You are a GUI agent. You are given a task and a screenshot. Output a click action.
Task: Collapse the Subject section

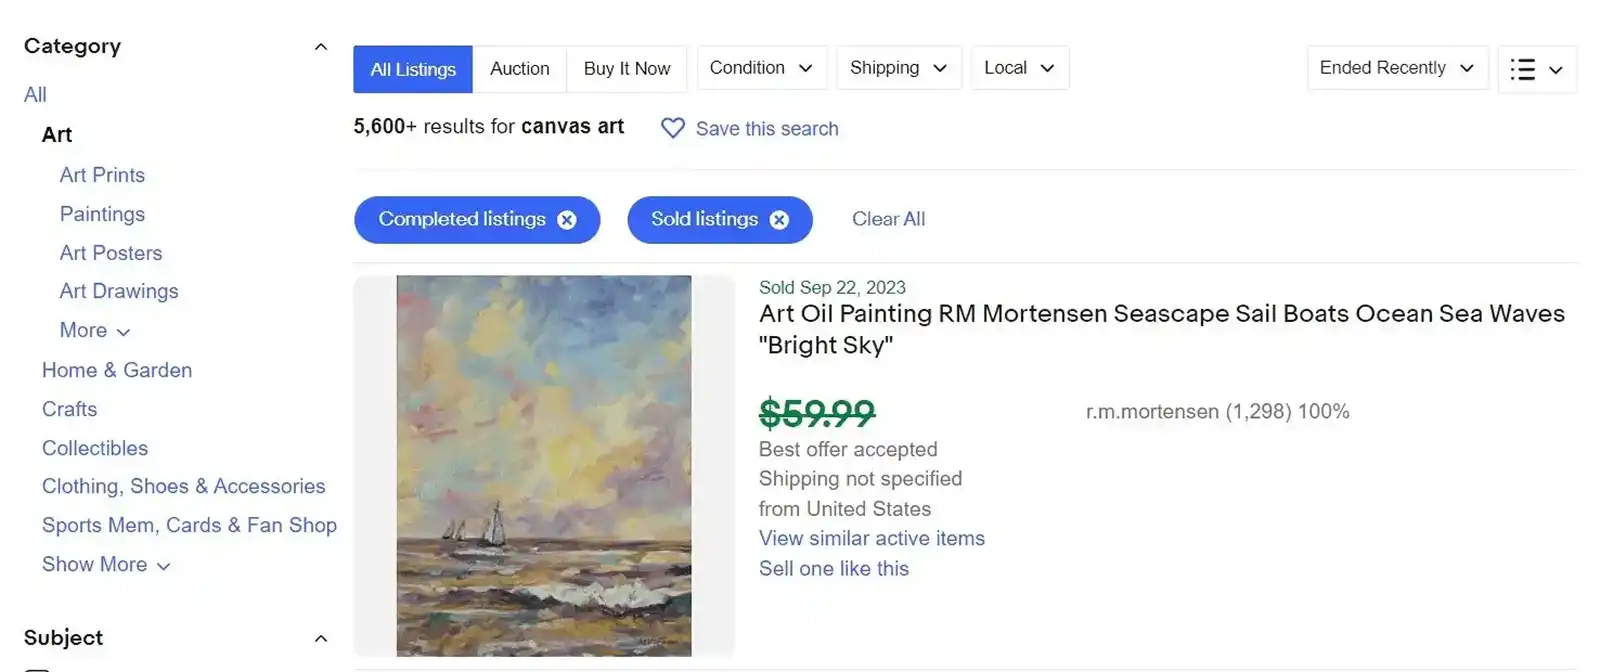pos(320,637)
